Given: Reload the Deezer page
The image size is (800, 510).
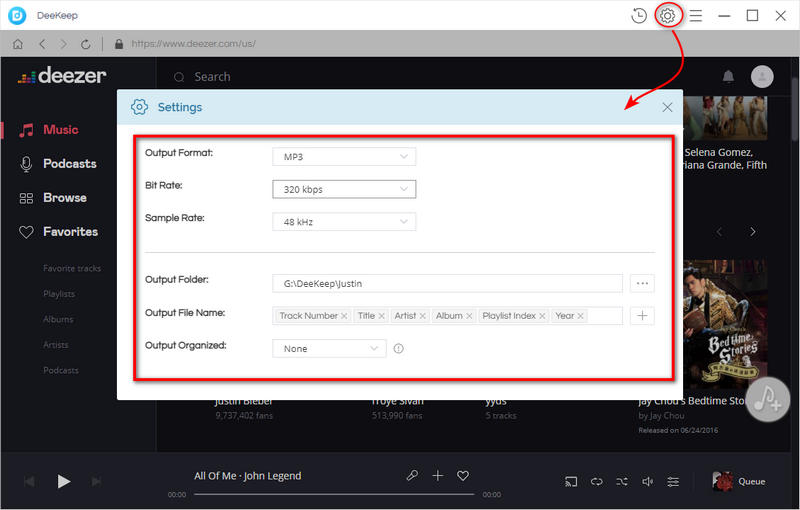Looking at the screenshot, I should point(86,44).
